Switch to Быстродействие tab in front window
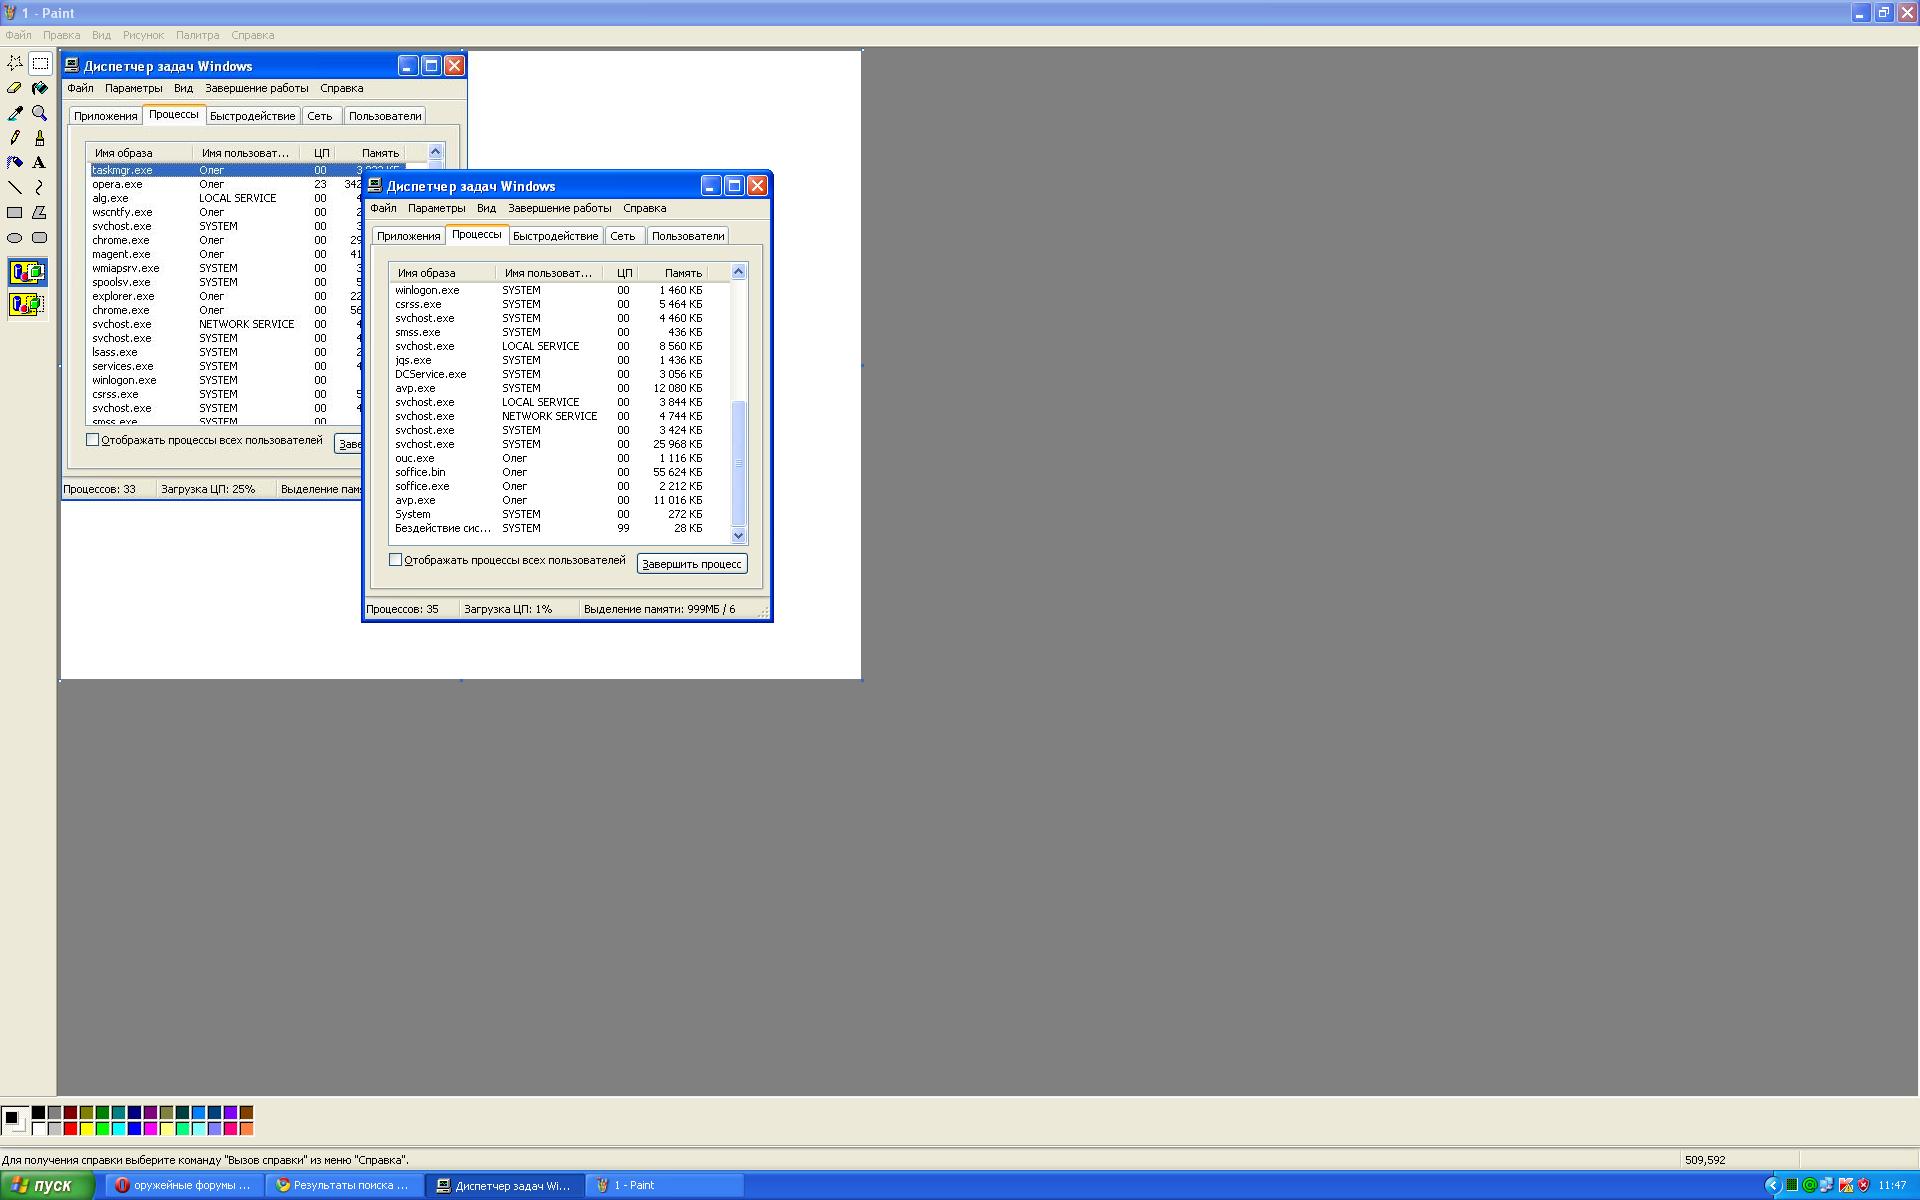Image resolution: width=1920 pixels, height=1200 pixels. [555, 236]
